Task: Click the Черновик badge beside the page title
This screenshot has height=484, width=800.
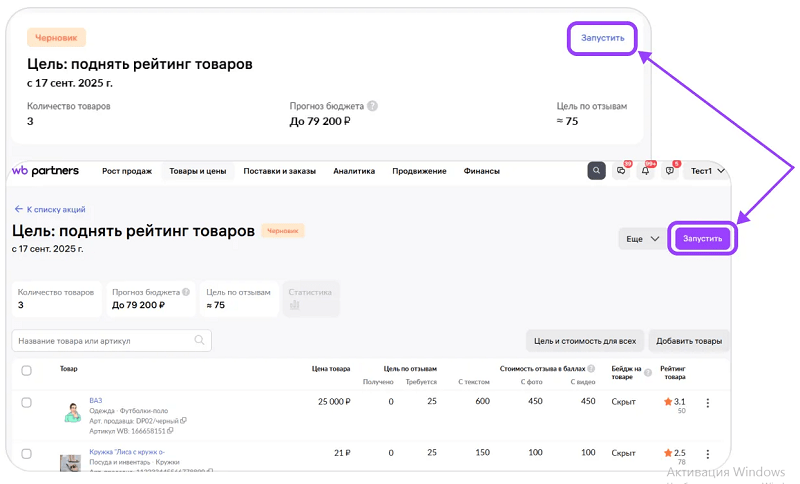Action: pyautogui.click(x=283, y=231)
